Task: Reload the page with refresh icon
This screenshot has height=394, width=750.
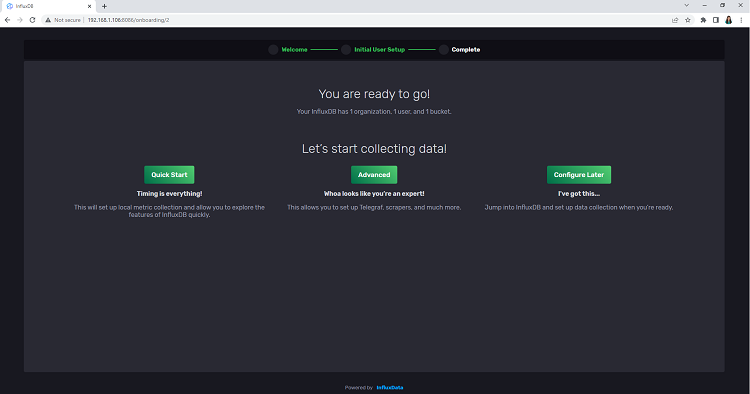Action: 33,20
